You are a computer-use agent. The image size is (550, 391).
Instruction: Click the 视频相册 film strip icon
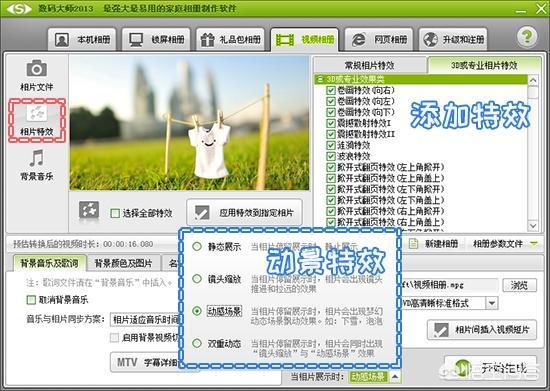[x=284, y=40]
